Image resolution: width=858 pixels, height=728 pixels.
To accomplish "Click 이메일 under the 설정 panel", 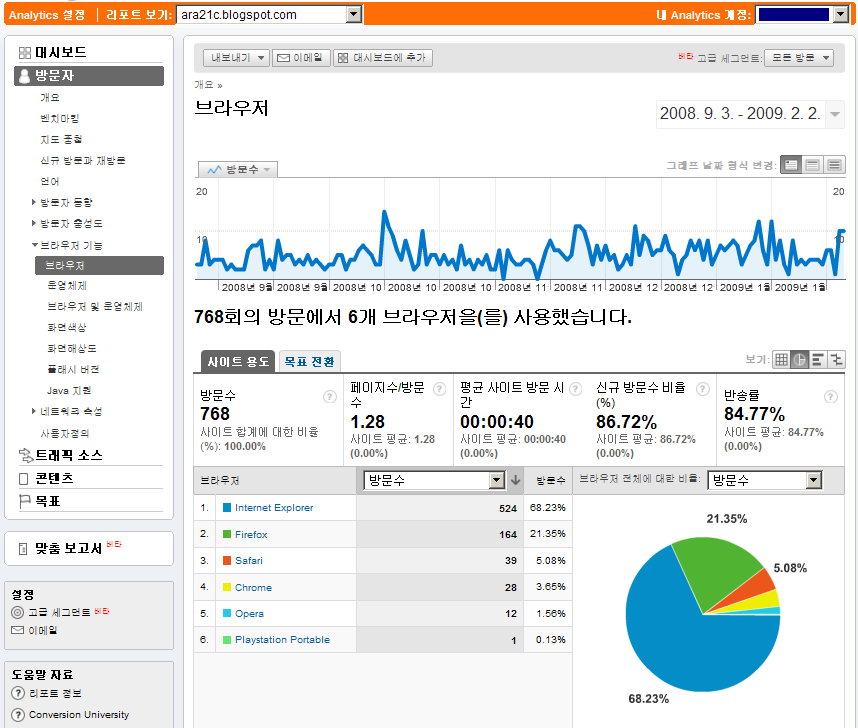I will [x=42, y=631].
